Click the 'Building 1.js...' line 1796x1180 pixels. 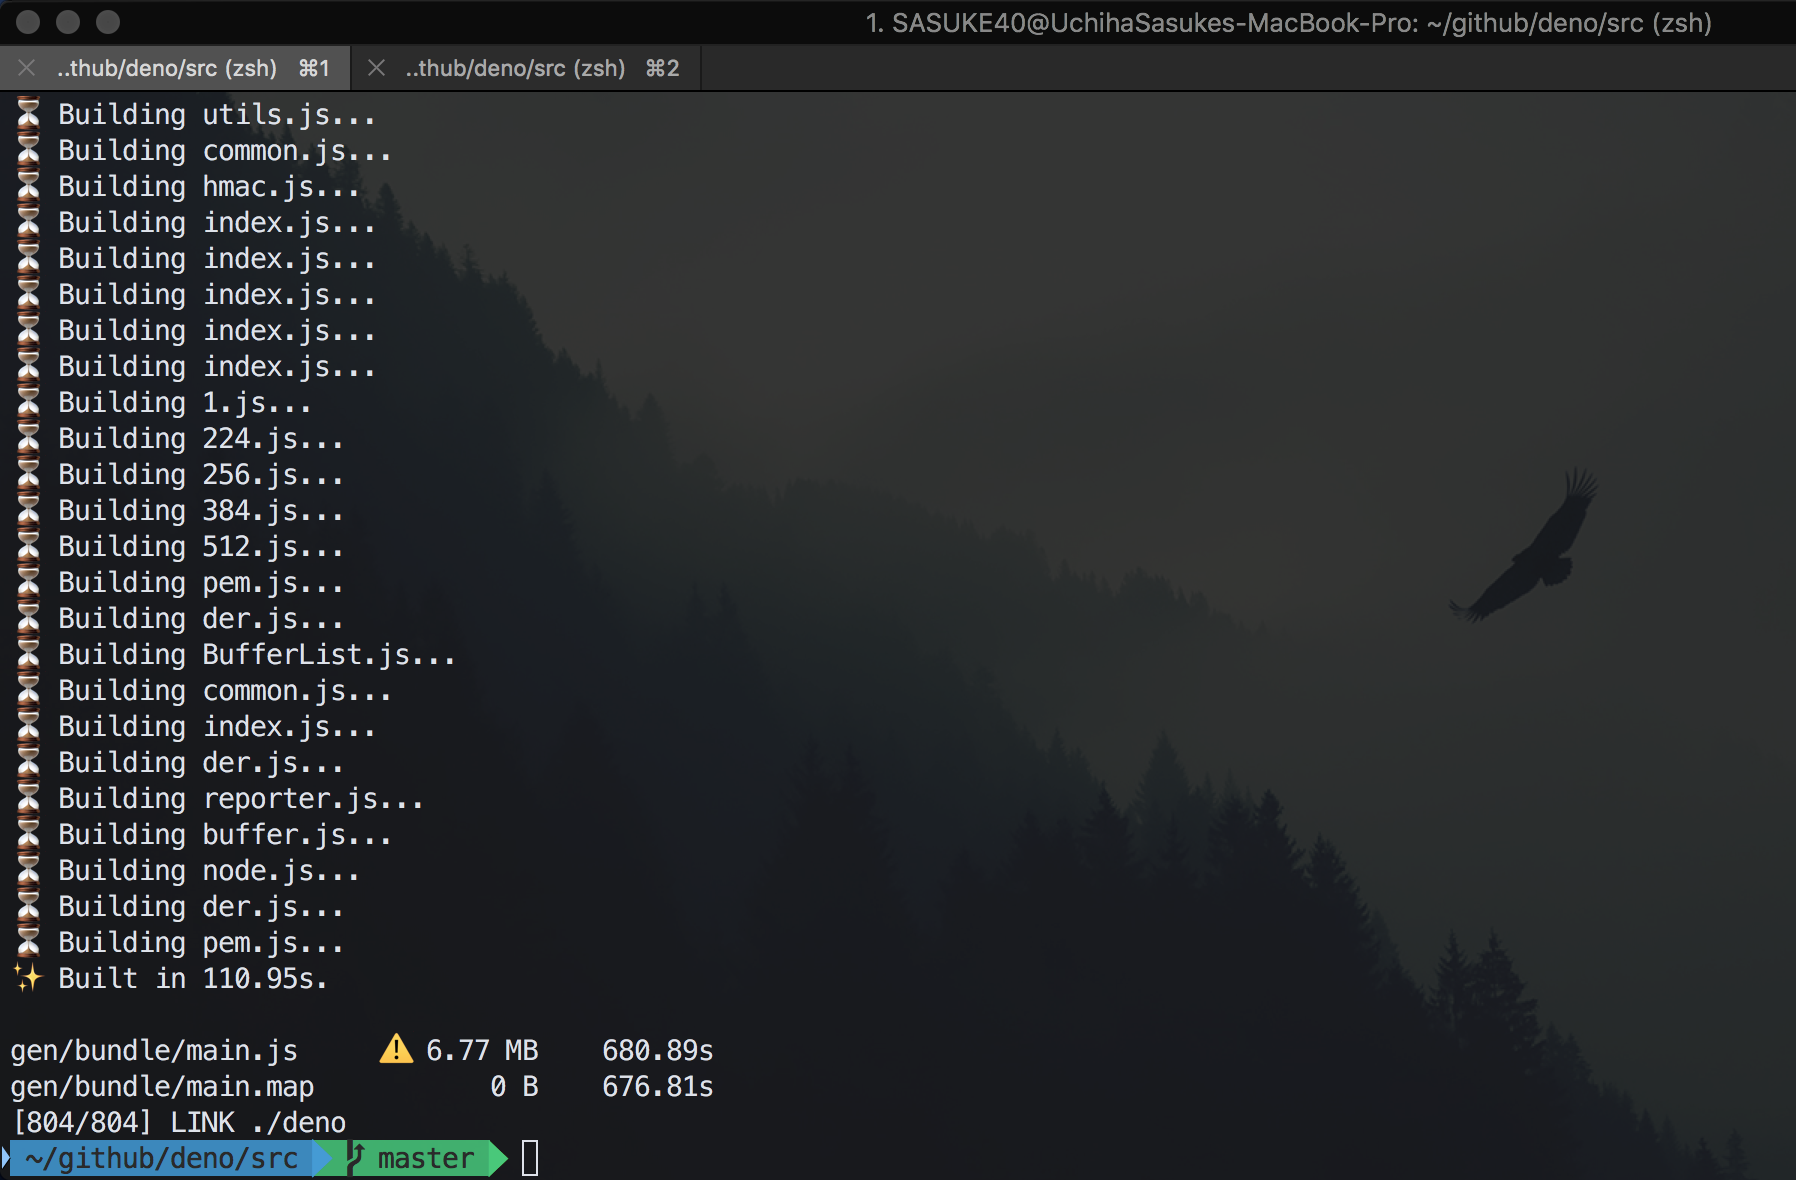pyautogui.click(x=185, y=403)
